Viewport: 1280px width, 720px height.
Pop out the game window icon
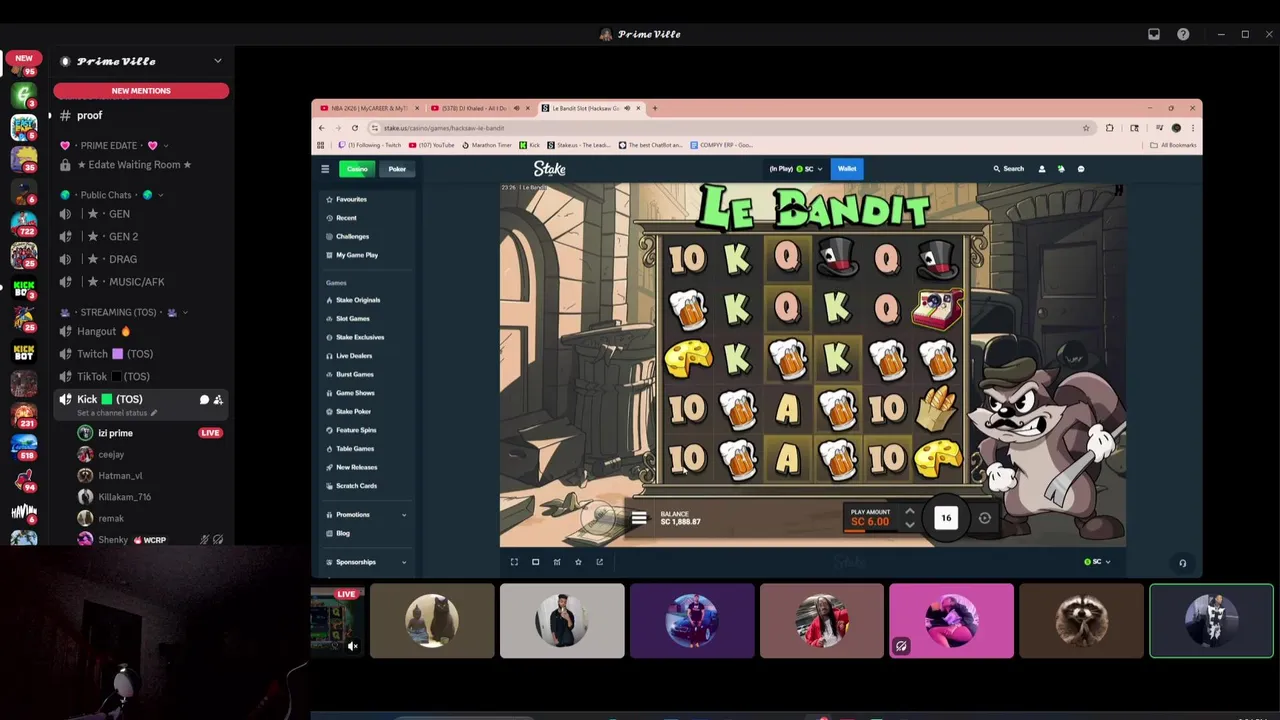point(599,562)
